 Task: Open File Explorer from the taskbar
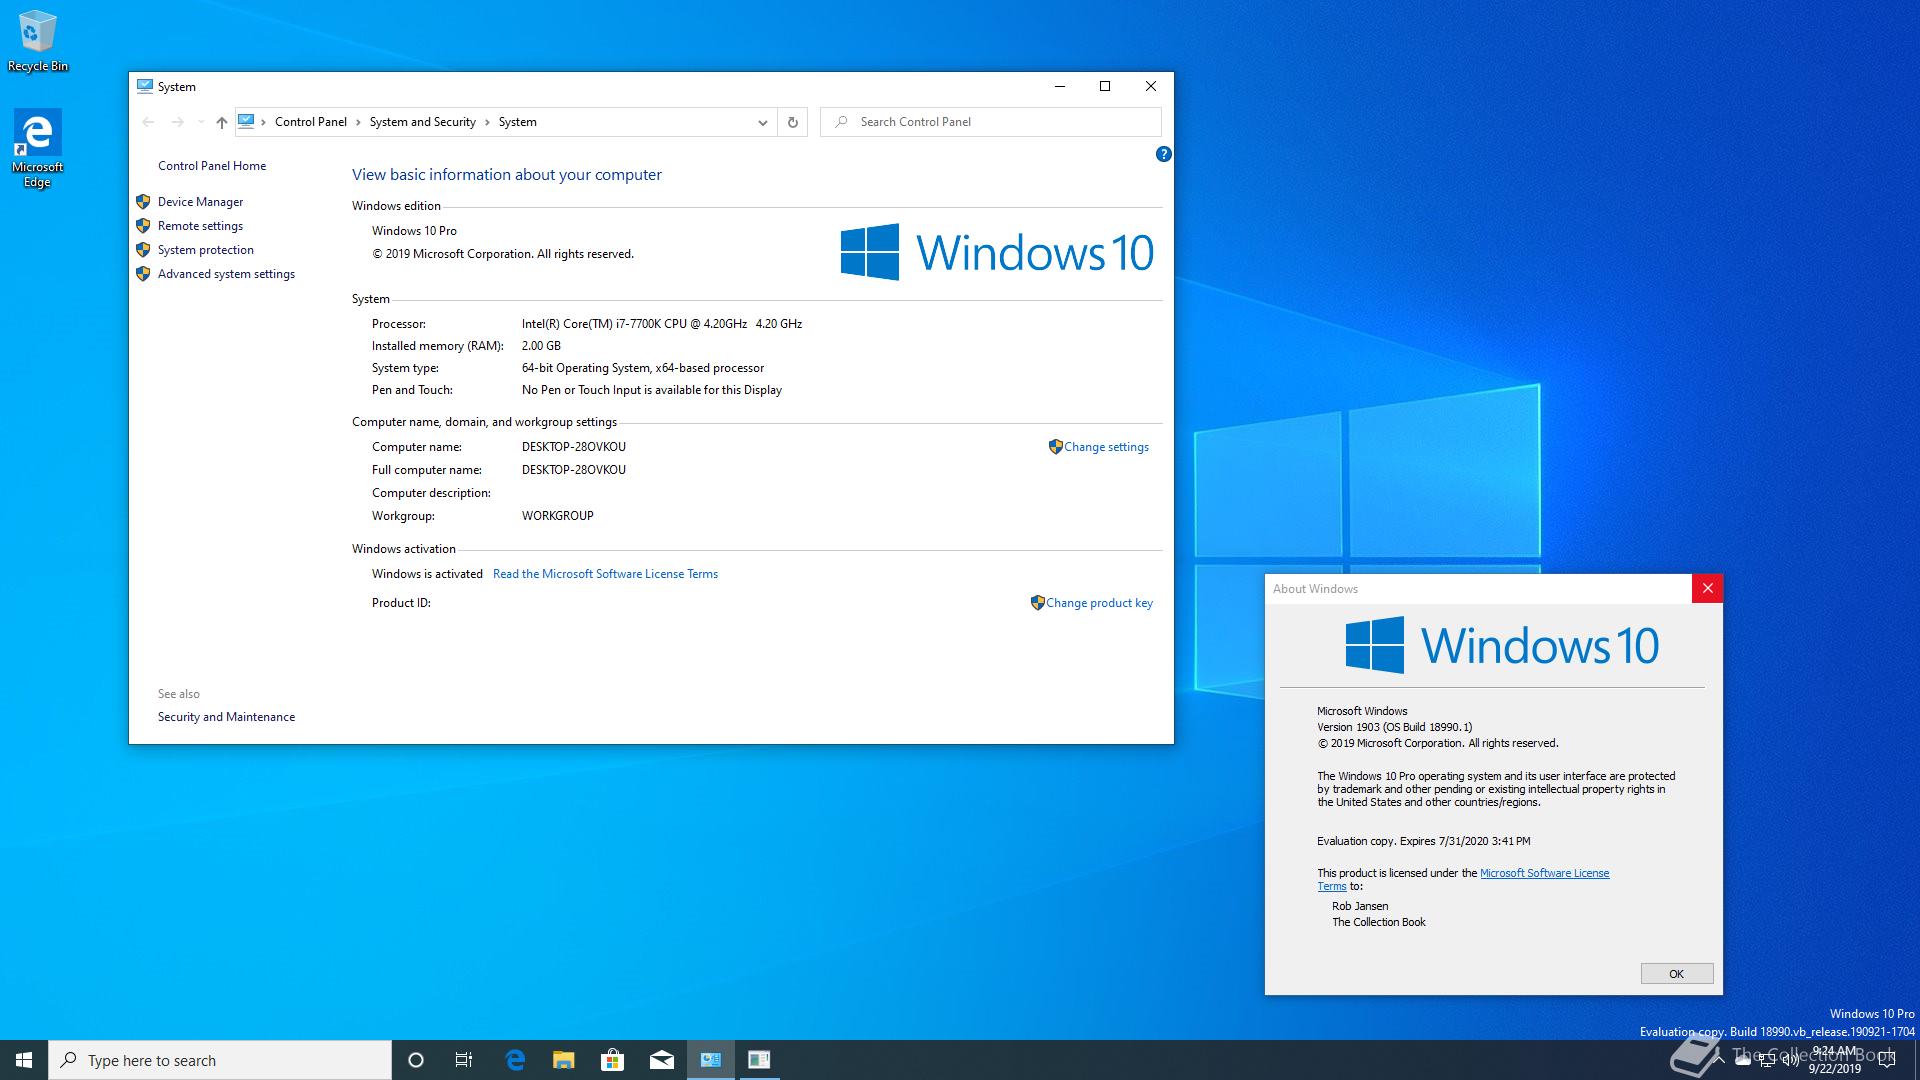point(564,1060)
